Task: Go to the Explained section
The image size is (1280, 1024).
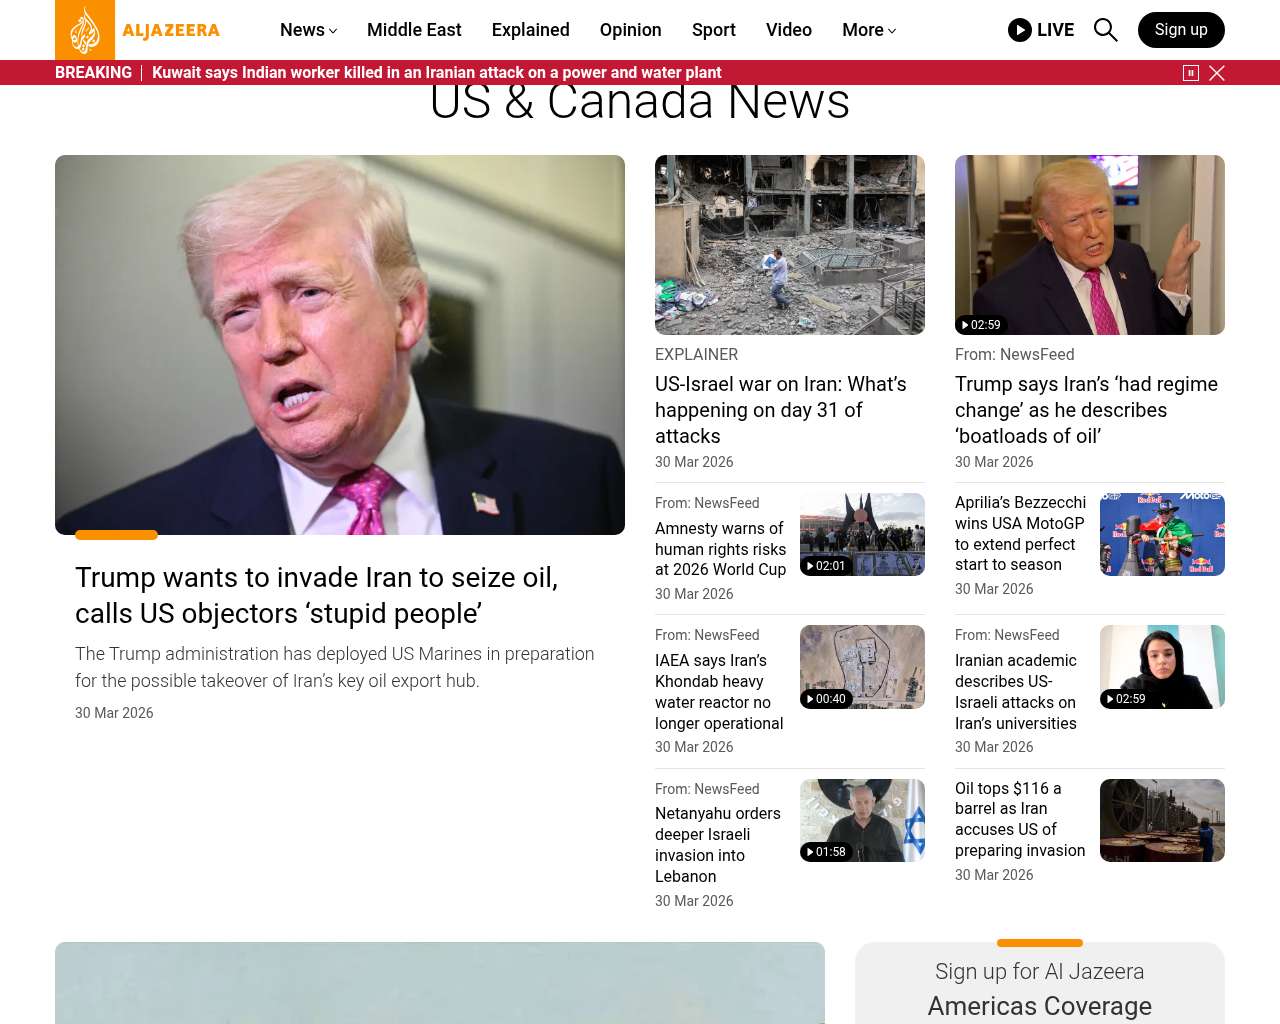Action: pos(531,30)
